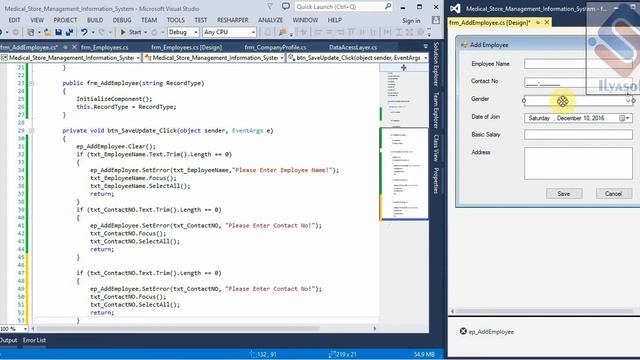Click the find-in-files toolbar icon

282,32
